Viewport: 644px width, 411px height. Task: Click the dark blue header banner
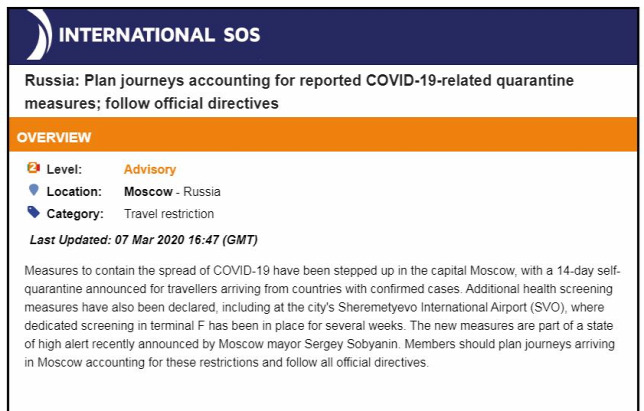[323, 36]
